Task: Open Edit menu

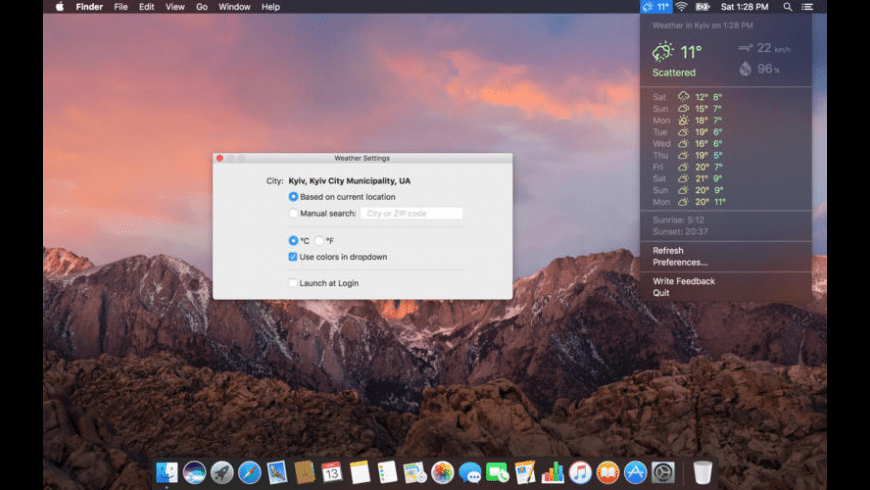Action: point(146,7)
